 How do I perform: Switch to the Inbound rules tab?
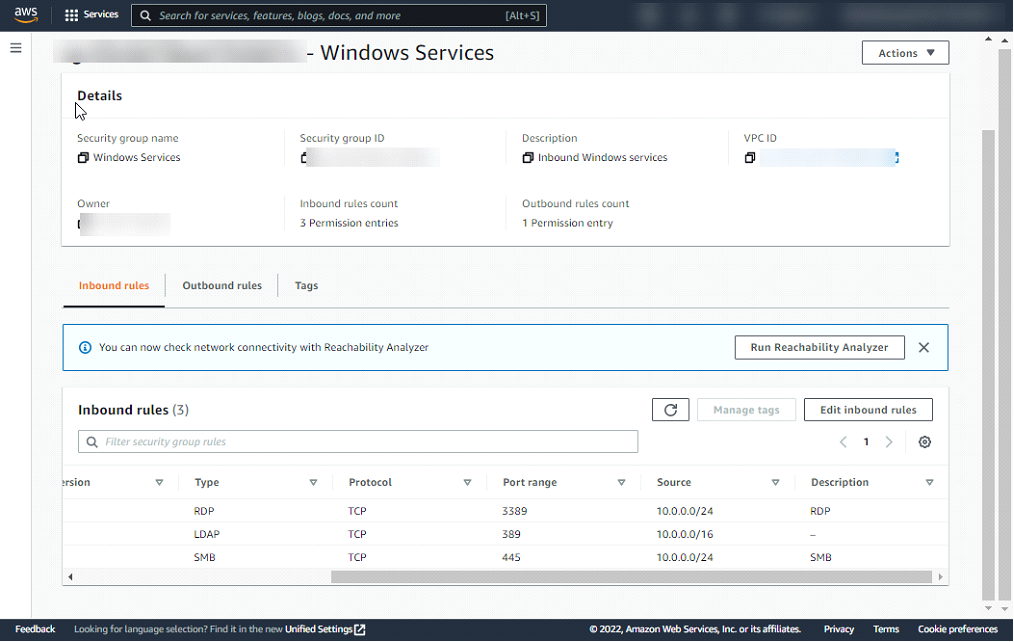click(114, 286)
